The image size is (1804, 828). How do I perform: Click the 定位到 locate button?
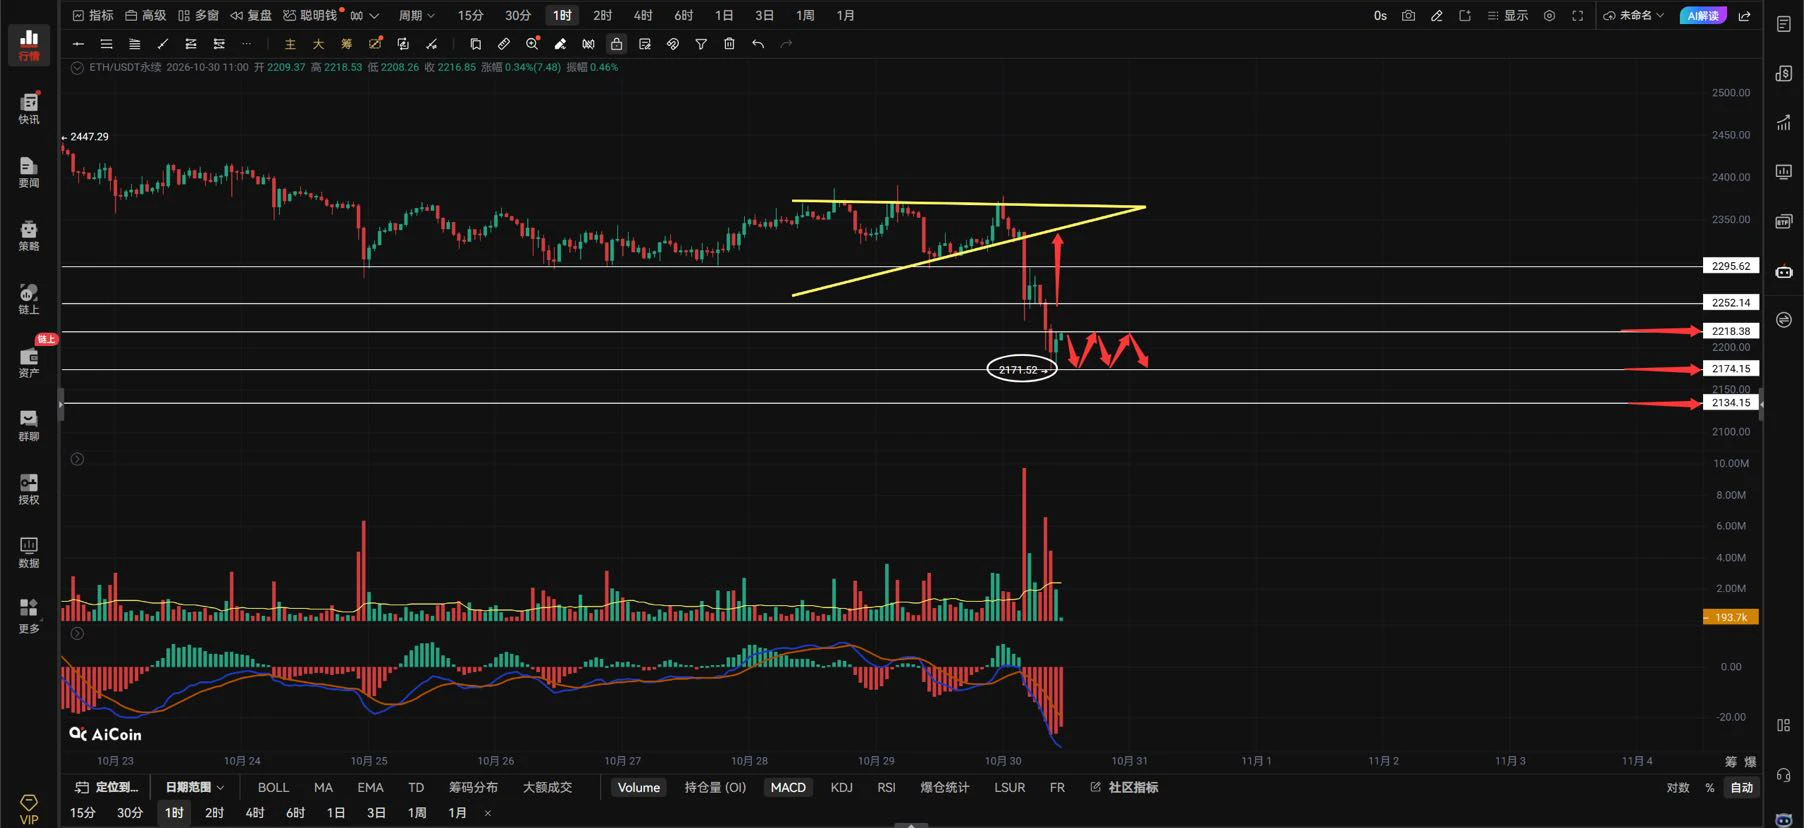107,788
